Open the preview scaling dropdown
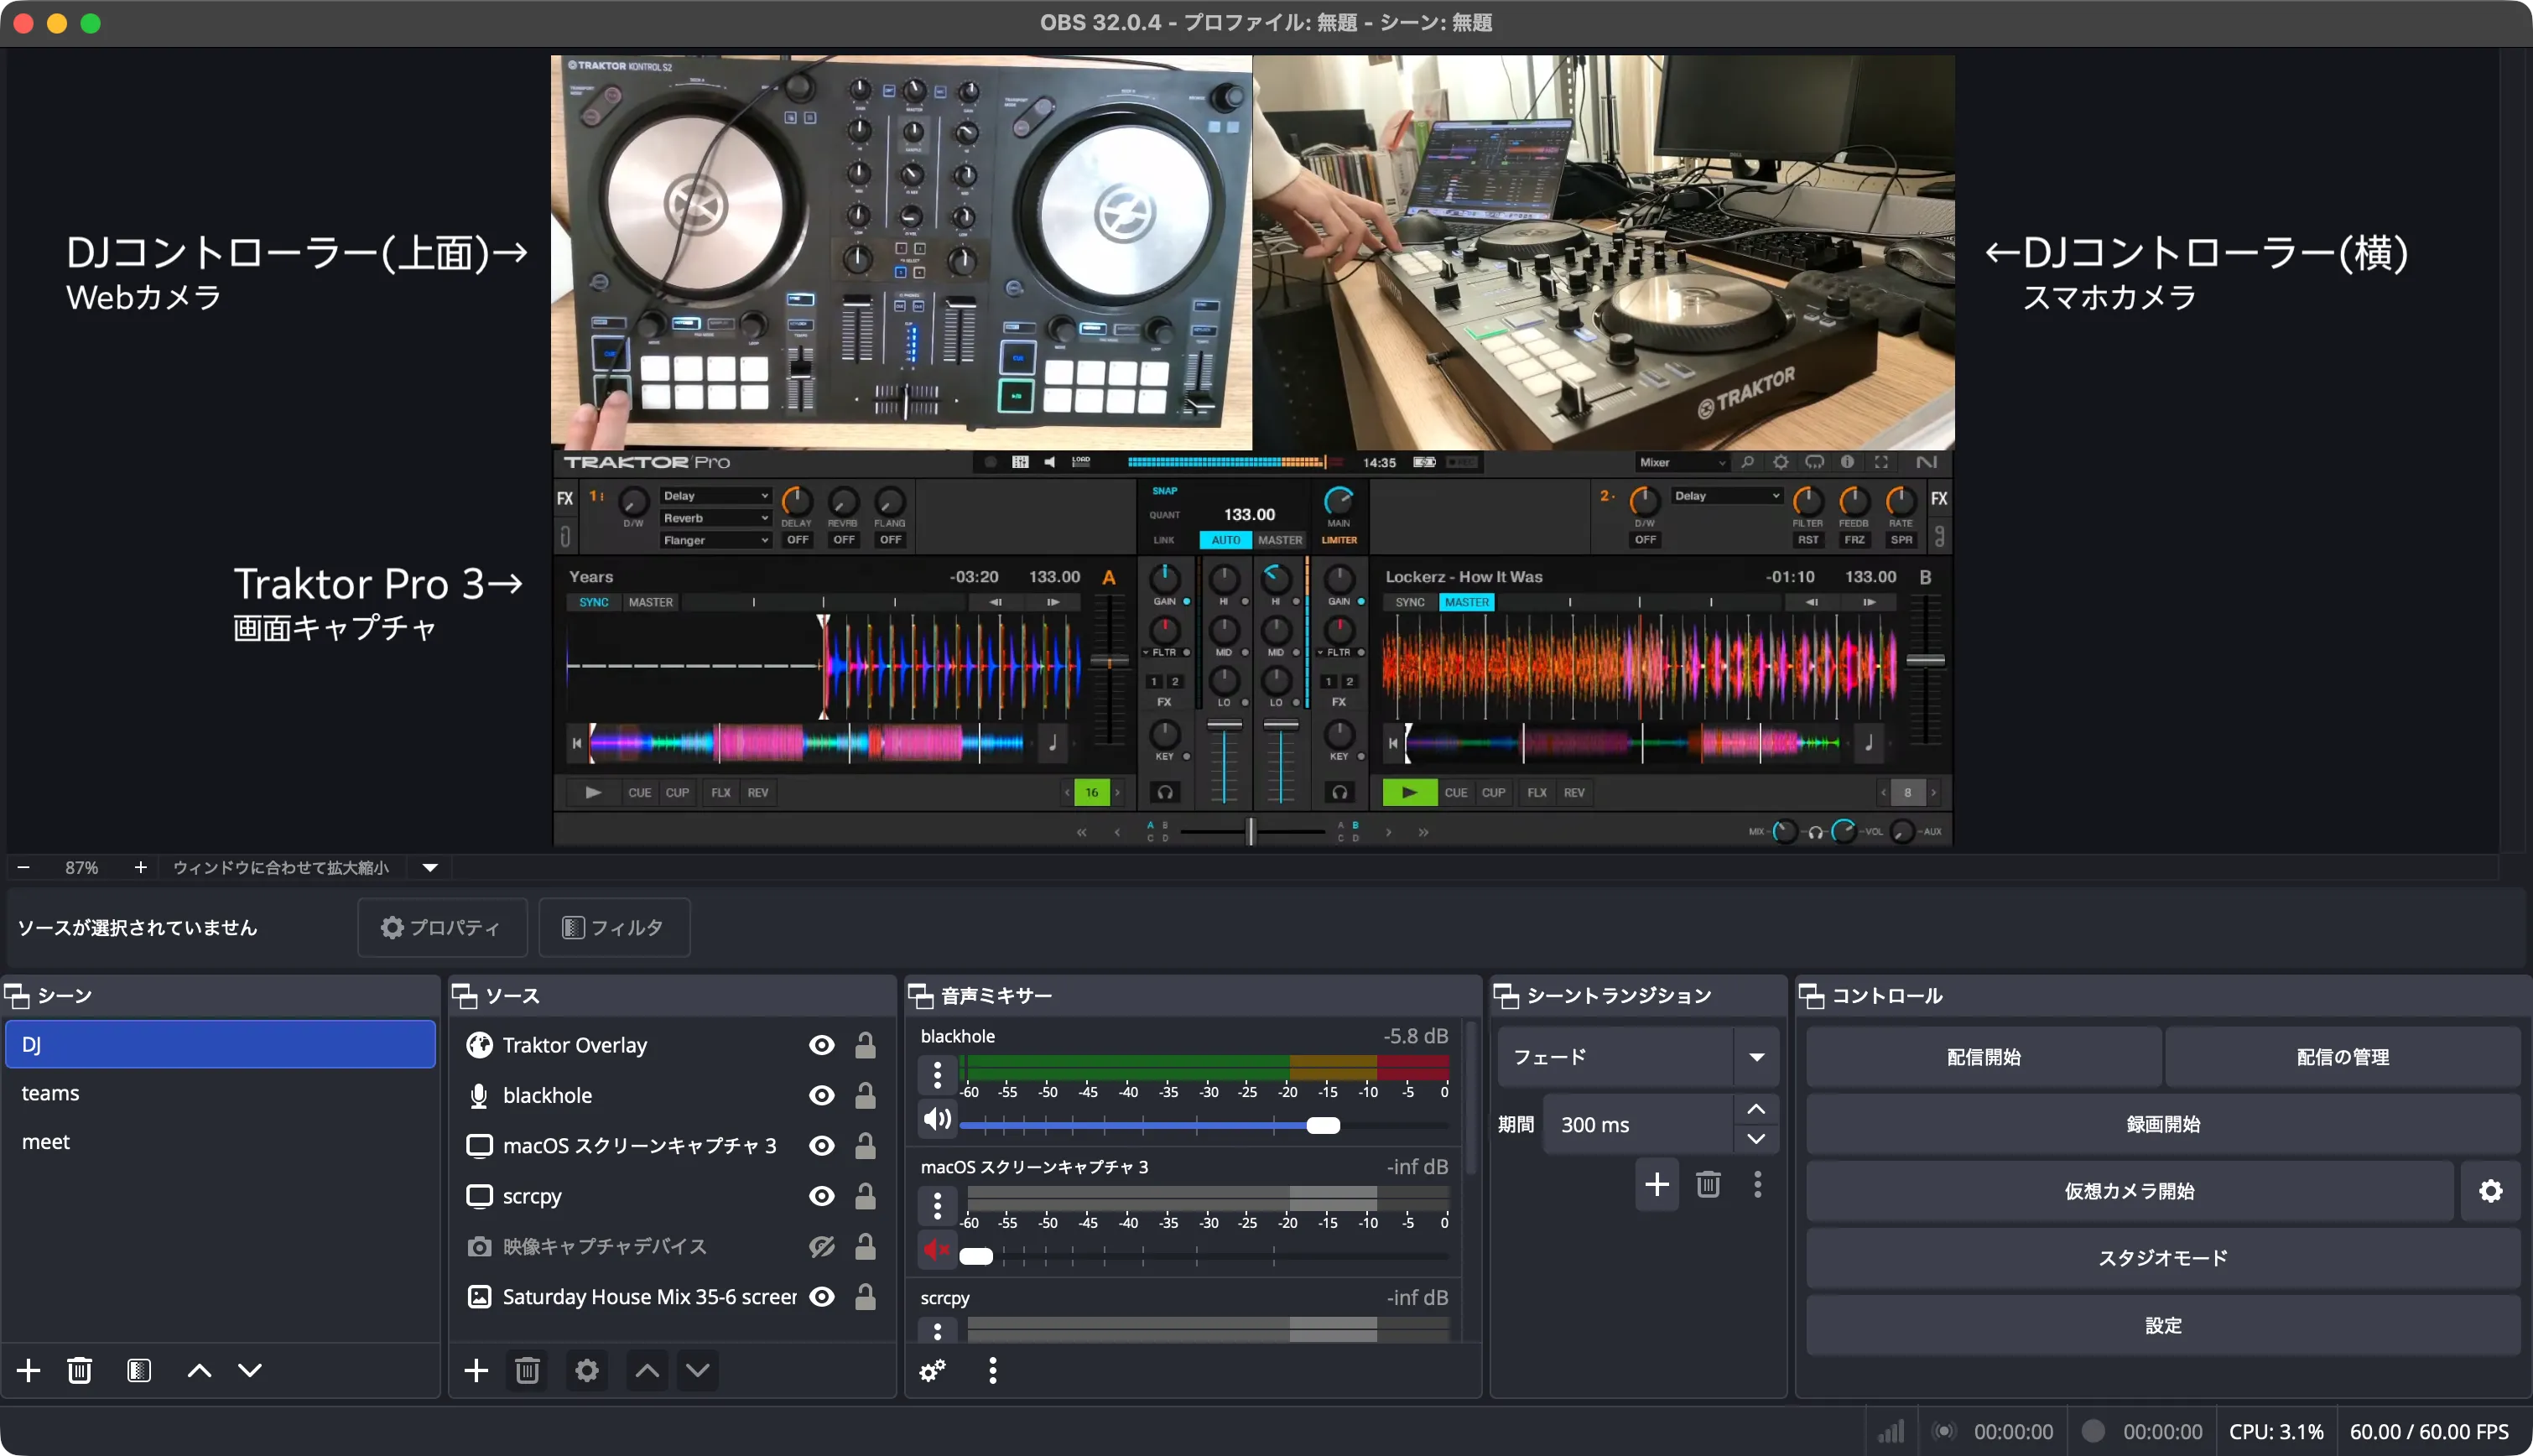Screen dimensions: 2533x1456 429,867
